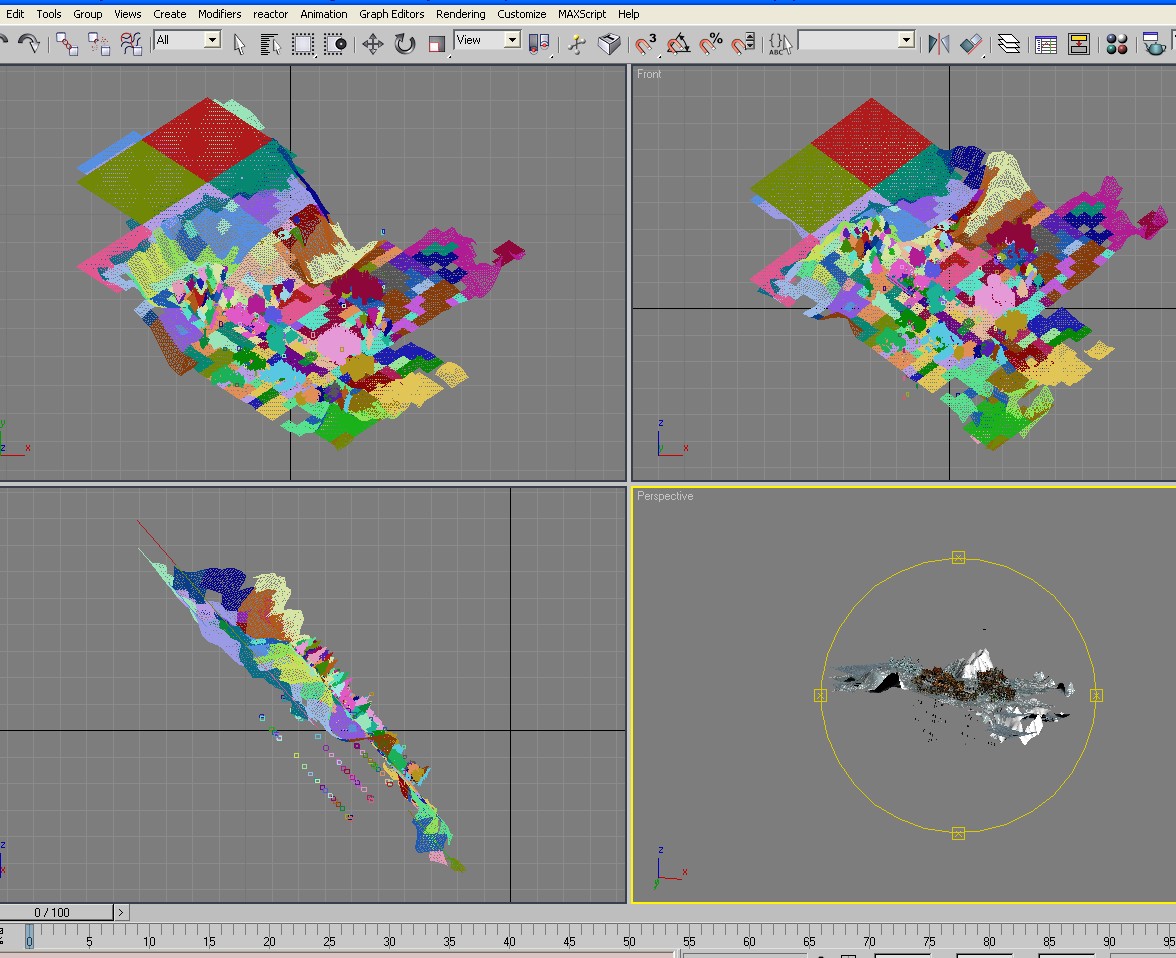Activate the Select Object arrow tool
Viewport: 1176px width, 958px height.
(240, 43)
